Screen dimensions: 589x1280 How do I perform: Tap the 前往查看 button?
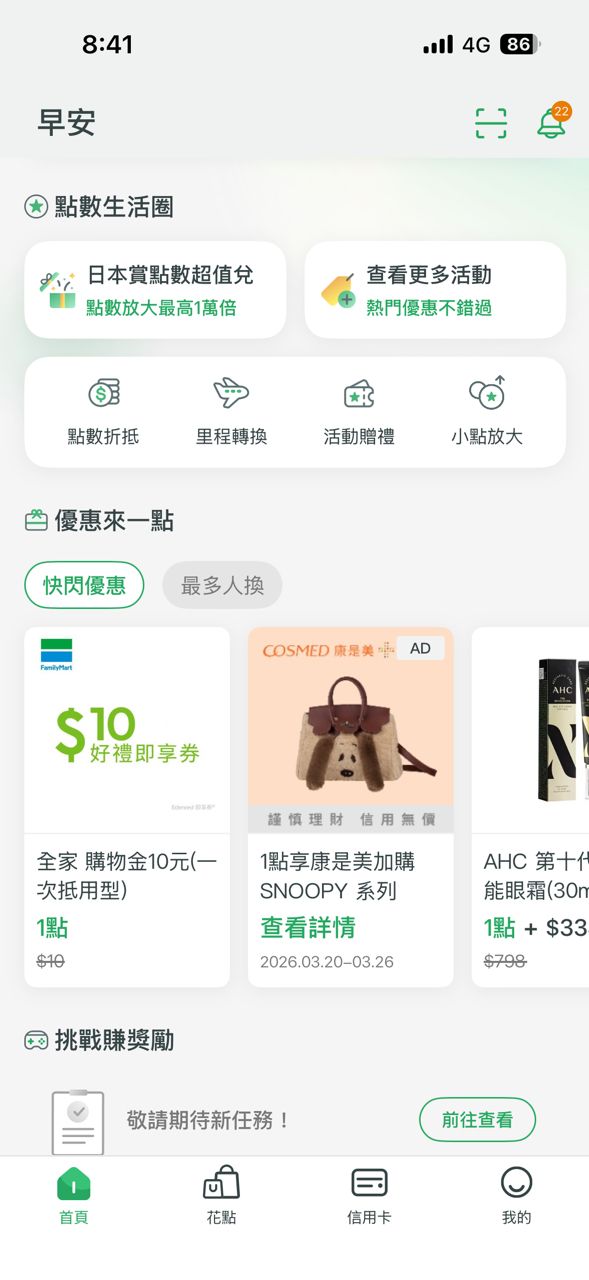pyautogui.click(x=477, y=1120)
